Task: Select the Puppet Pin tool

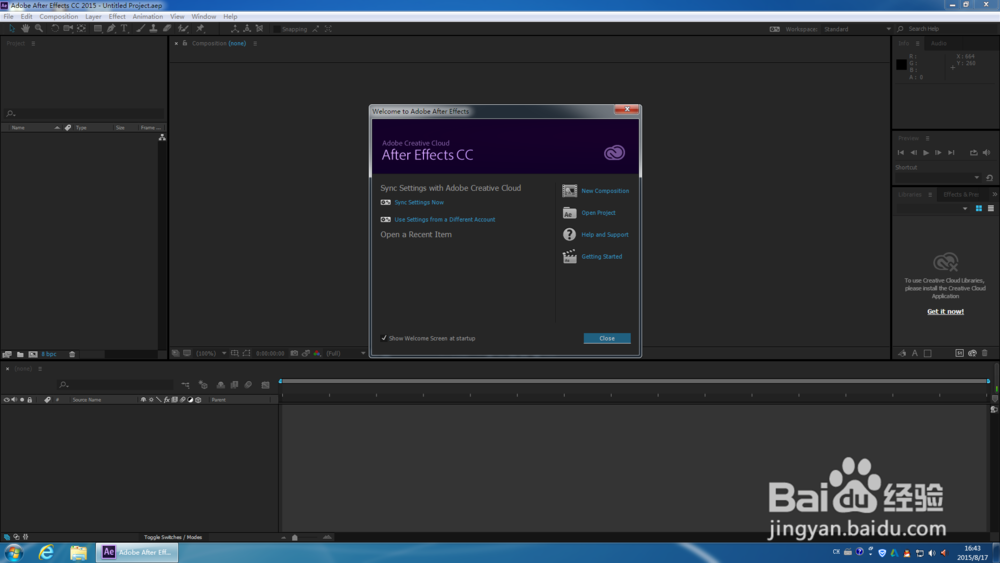Action: [x=200, y=29]
